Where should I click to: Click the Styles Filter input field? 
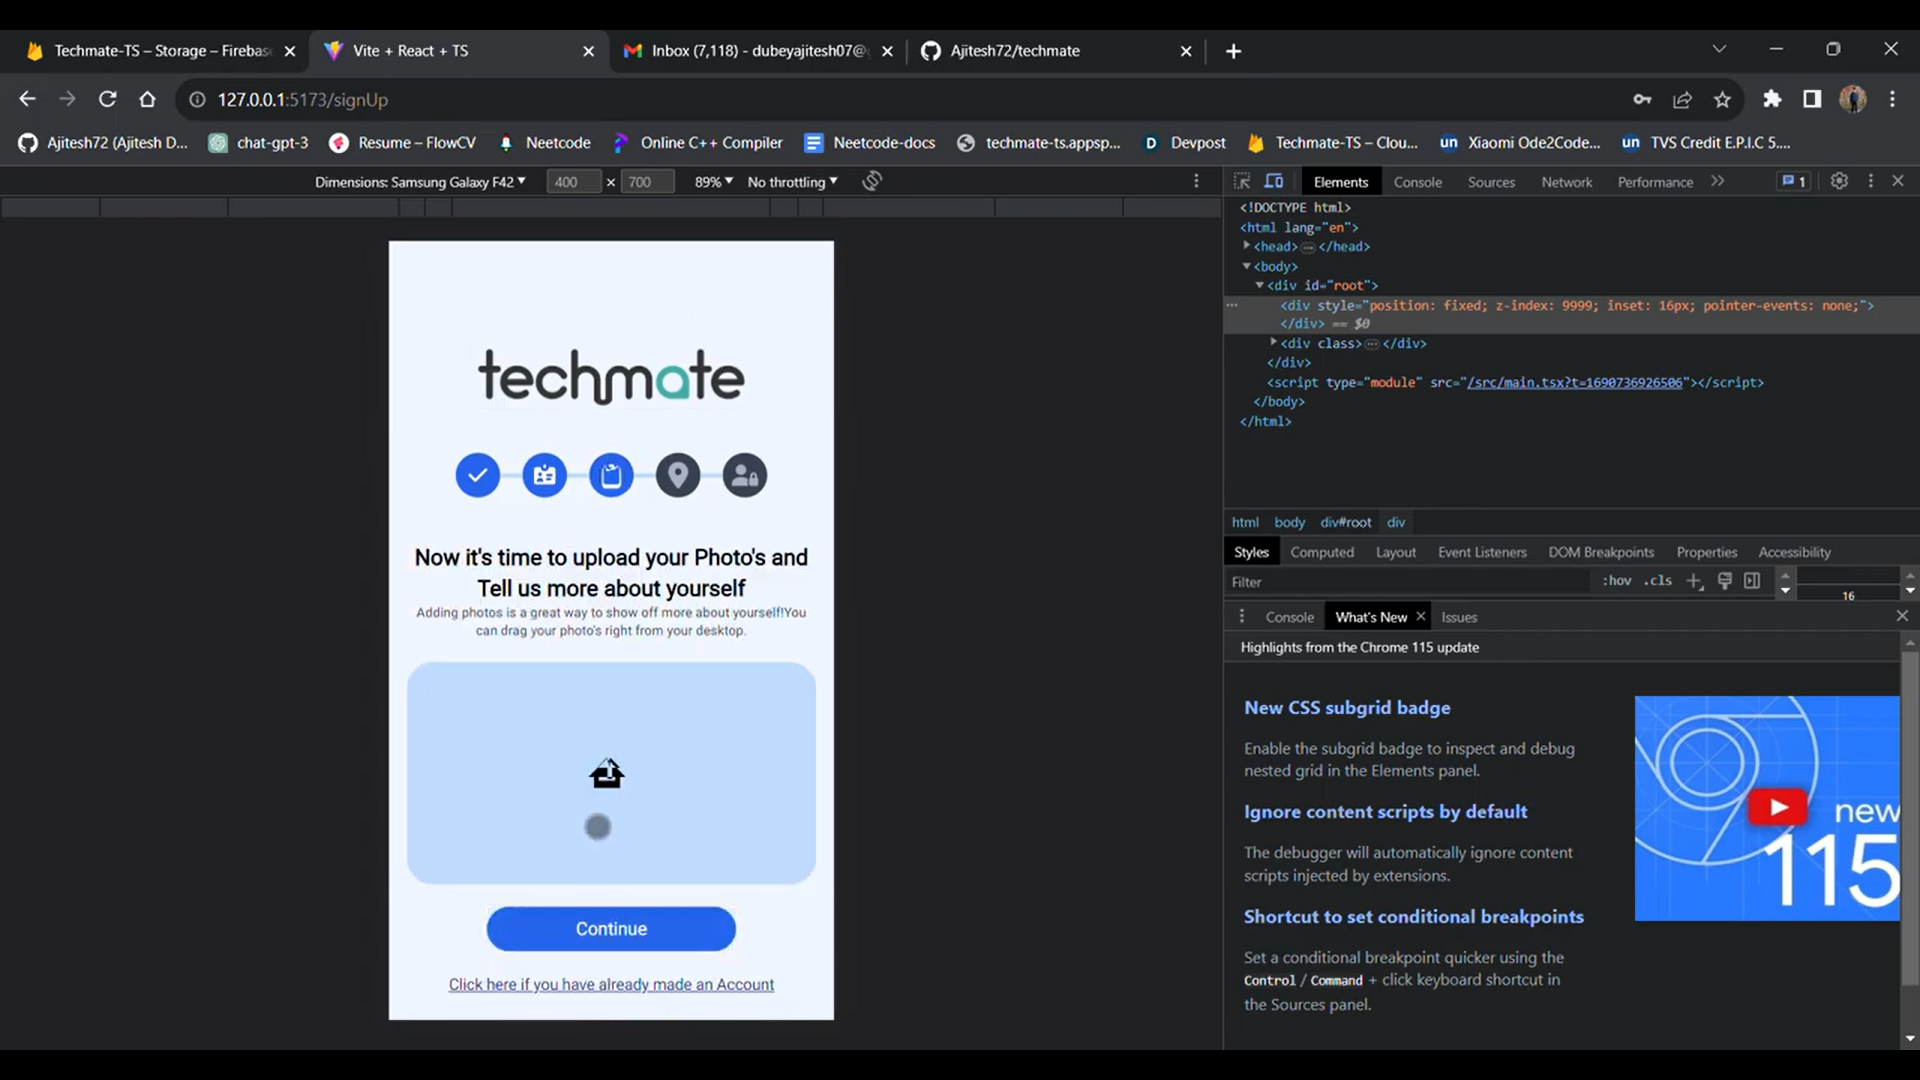(1400, 582)
